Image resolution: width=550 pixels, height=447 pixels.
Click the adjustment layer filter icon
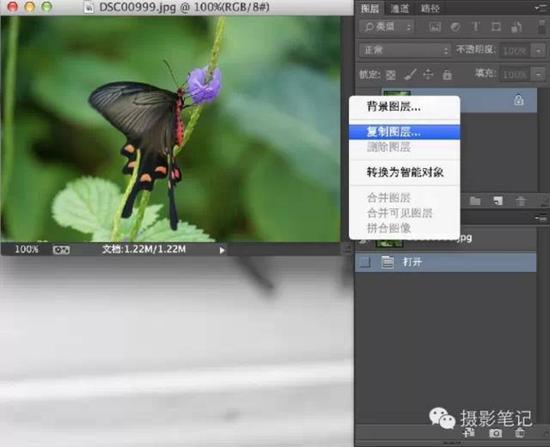(455, 27)
